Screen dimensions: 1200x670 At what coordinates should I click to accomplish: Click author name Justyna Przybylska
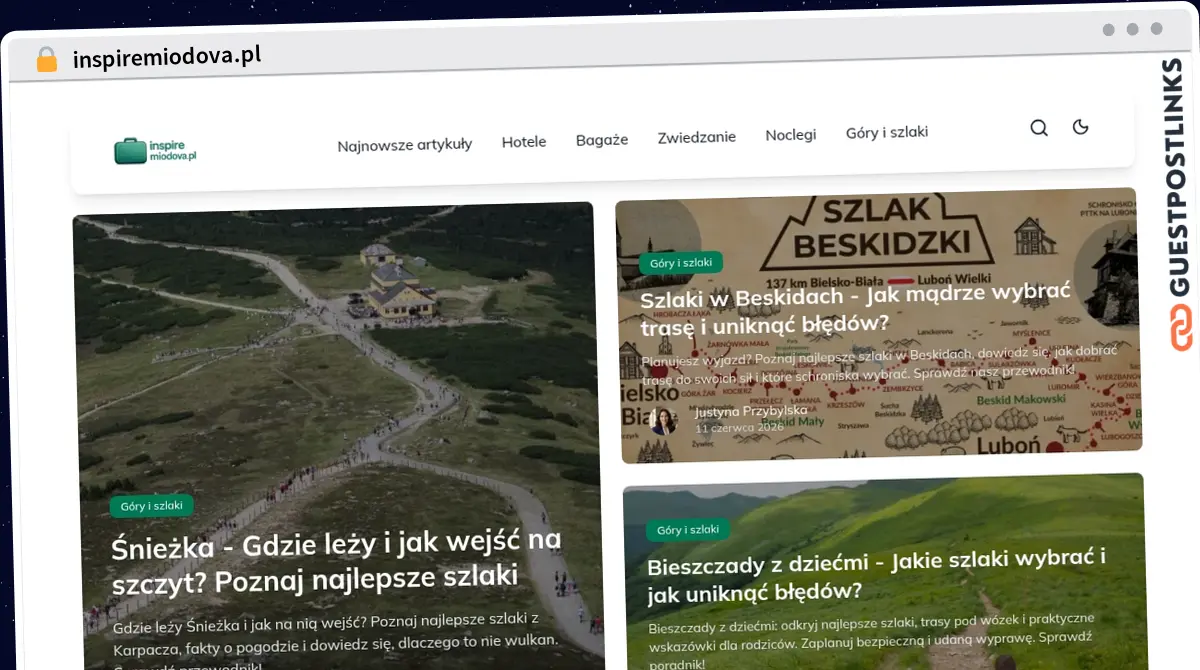751,411
